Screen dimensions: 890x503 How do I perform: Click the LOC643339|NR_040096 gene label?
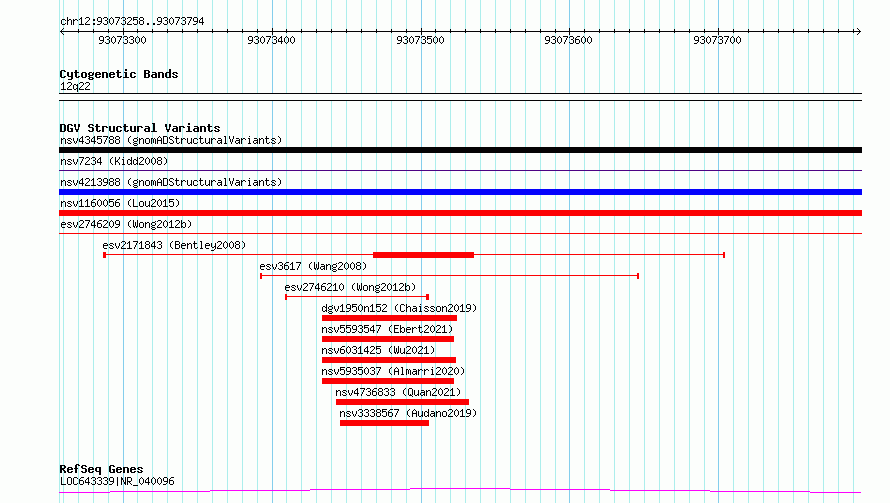click(x=117, y=481)
